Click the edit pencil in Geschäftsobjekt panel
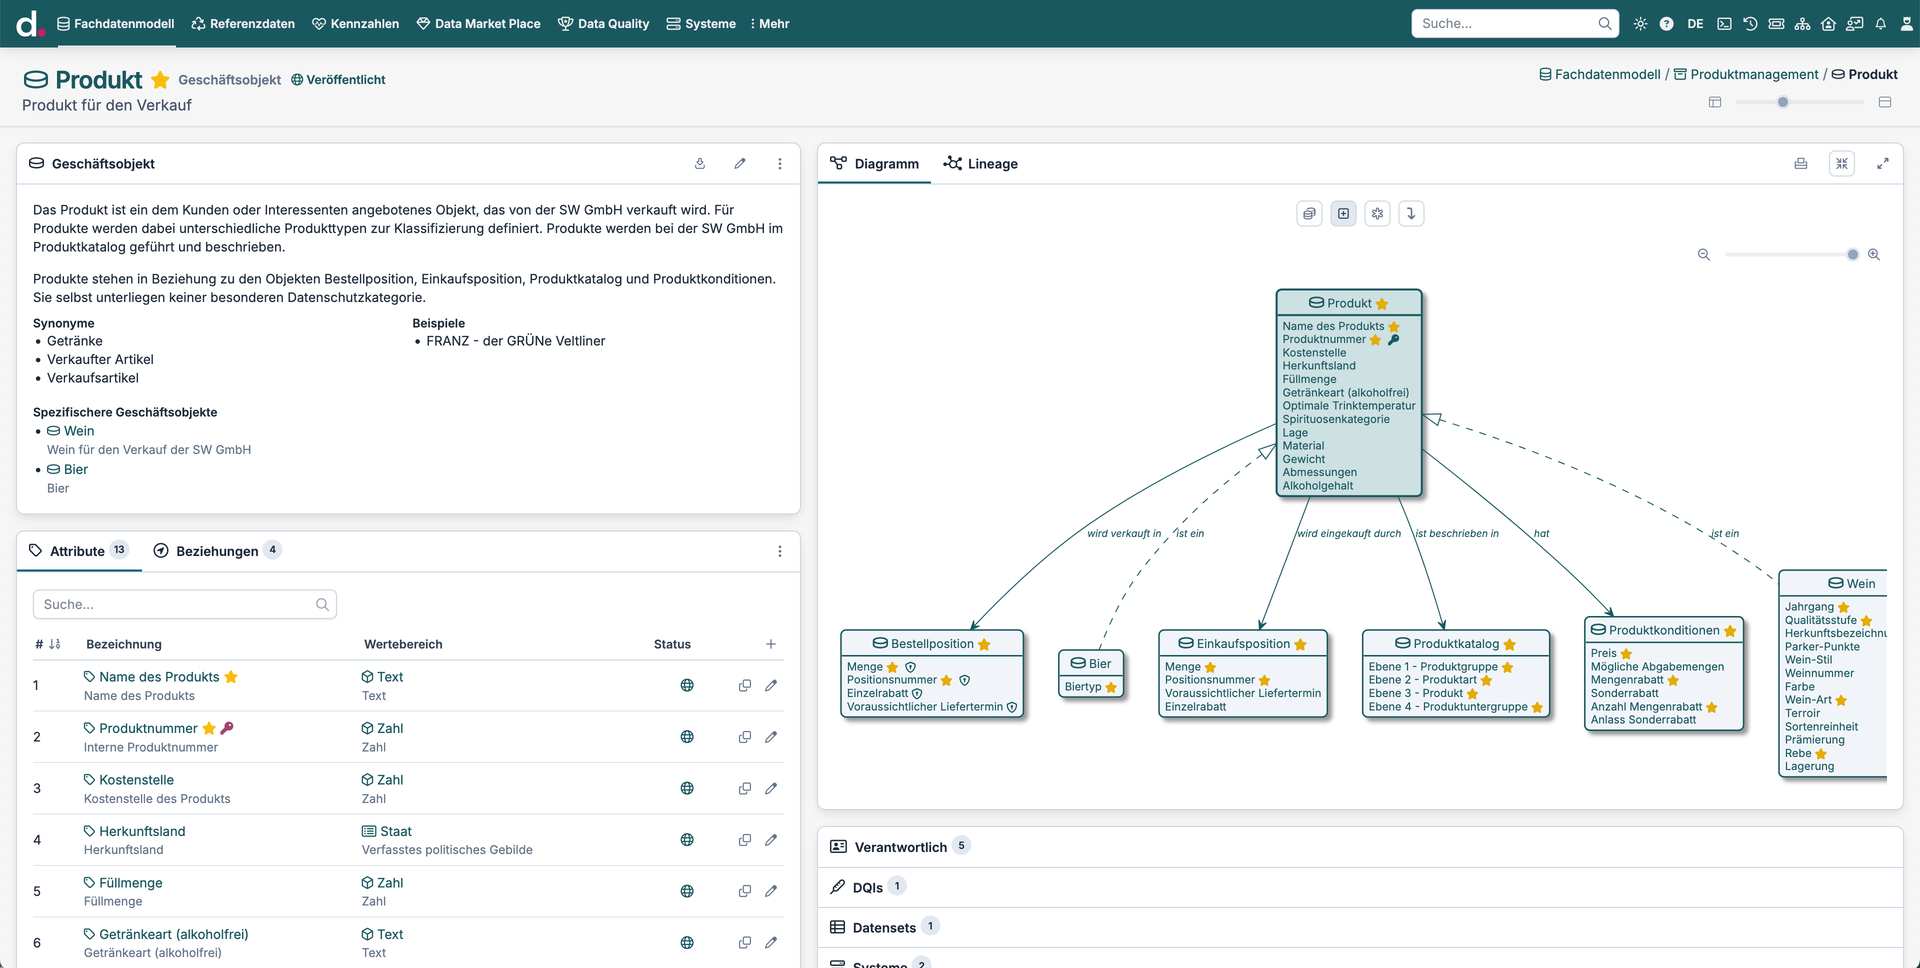The height and width of the screenshot is (968, 1920). click(740, 164)
